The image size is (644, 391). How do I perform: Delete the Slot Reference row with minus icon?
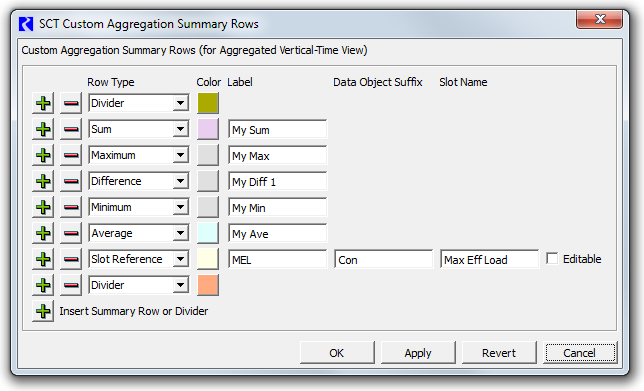[71, 259]
